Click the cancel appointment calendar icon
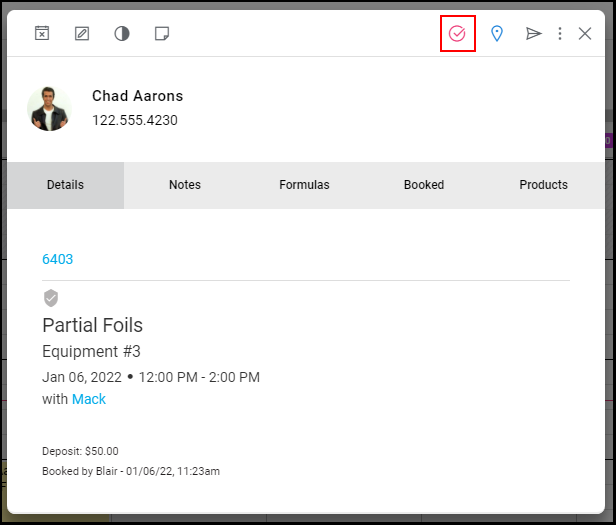This screenshot has width=616, height=525. [42, 33]
